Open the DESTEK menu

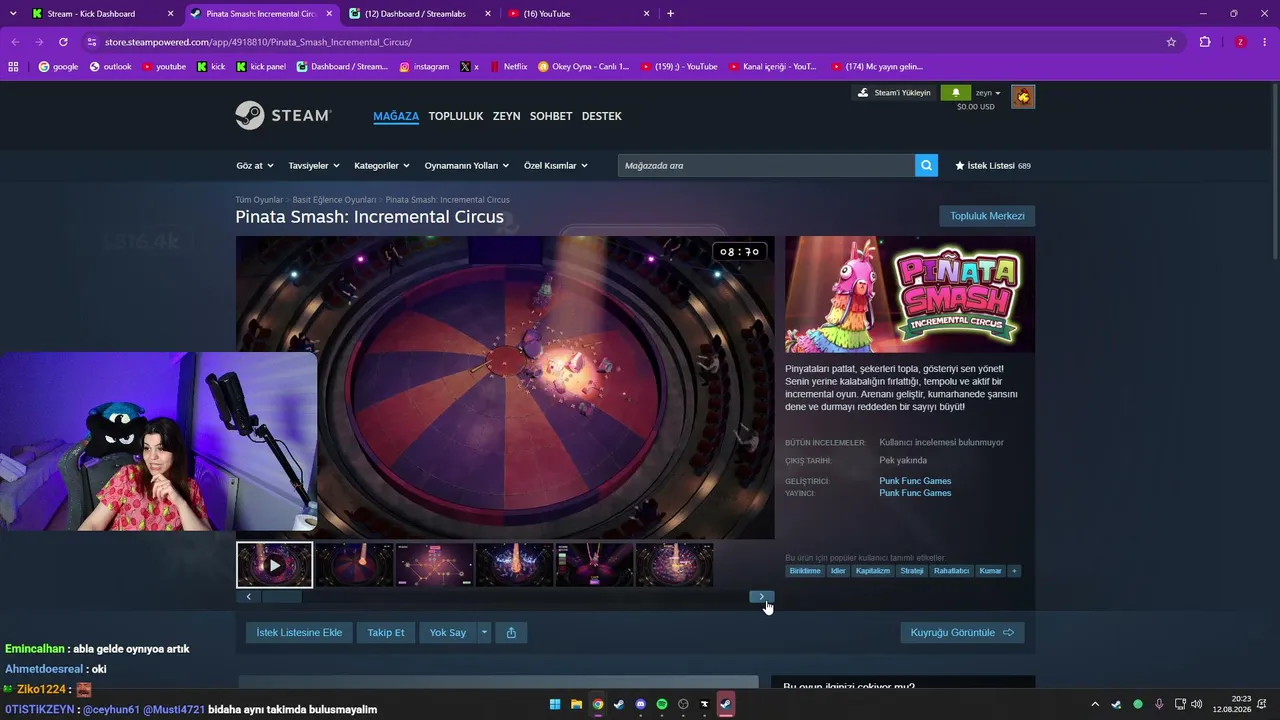[x=602, y=116]
